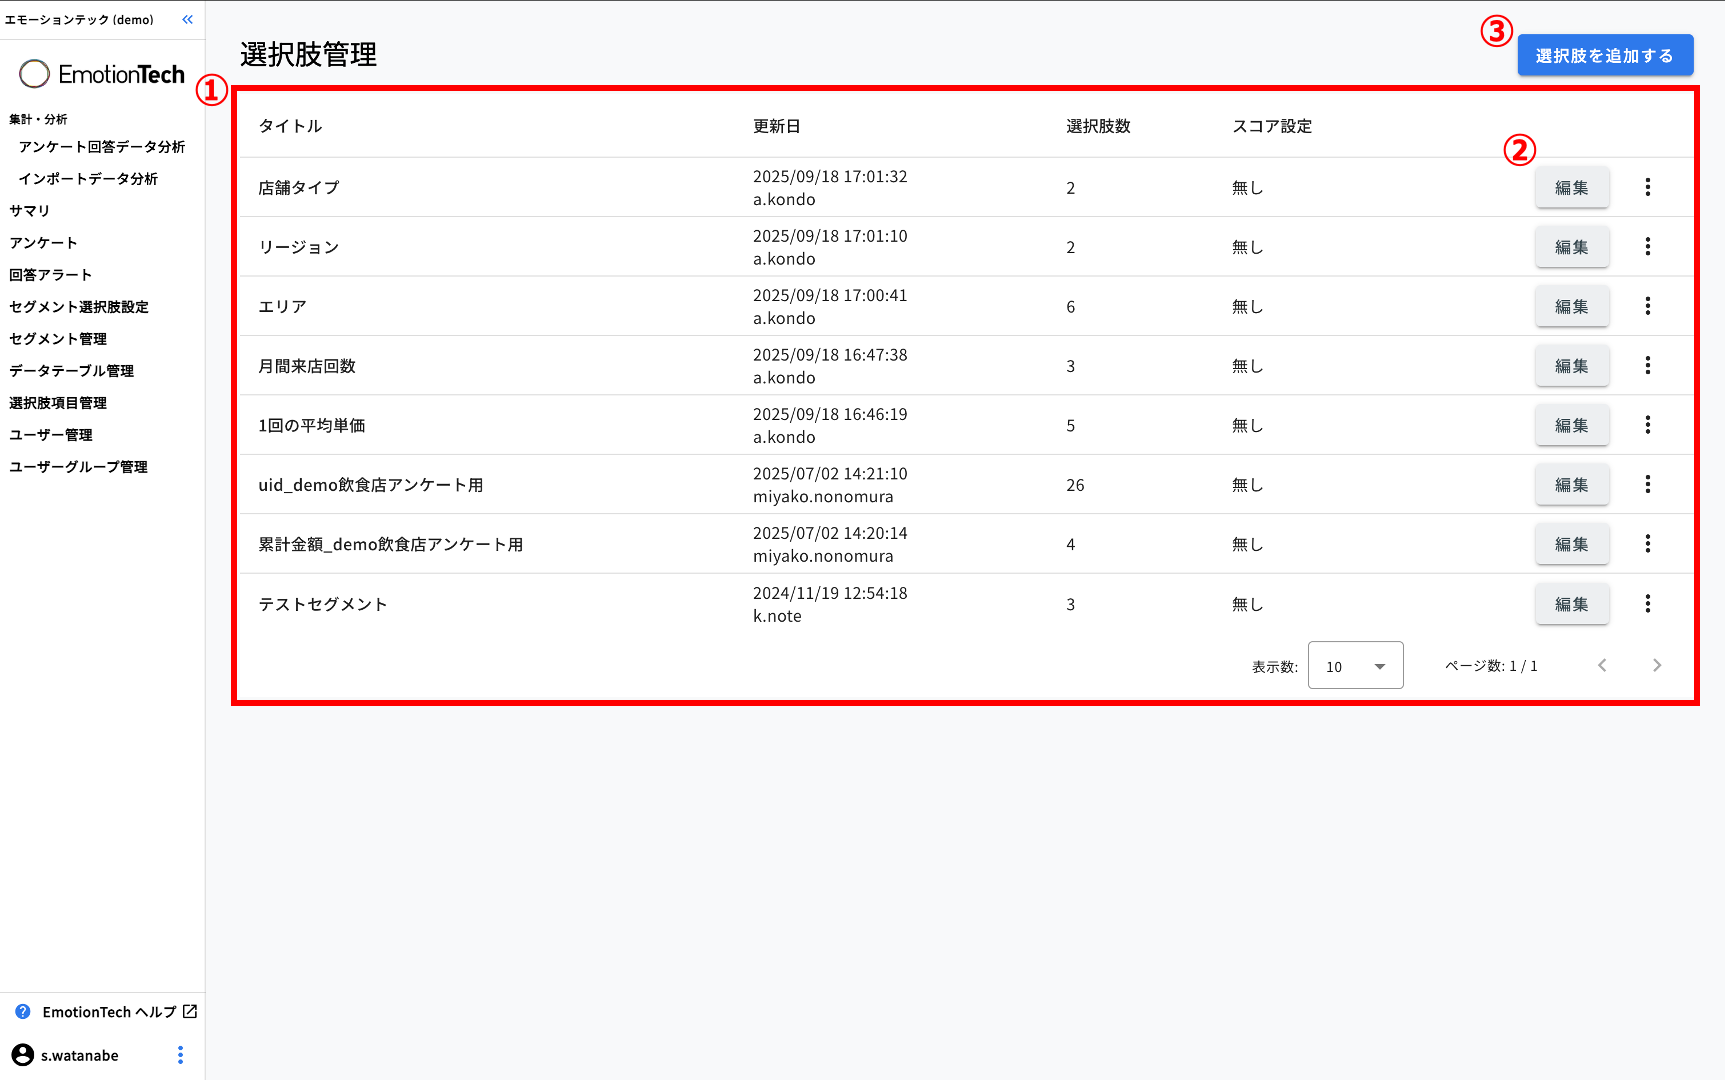This screenshot has width=1725, height=1080.
Task: Click the user menu dots beside s.watanabe
Action: (180, 1055)
